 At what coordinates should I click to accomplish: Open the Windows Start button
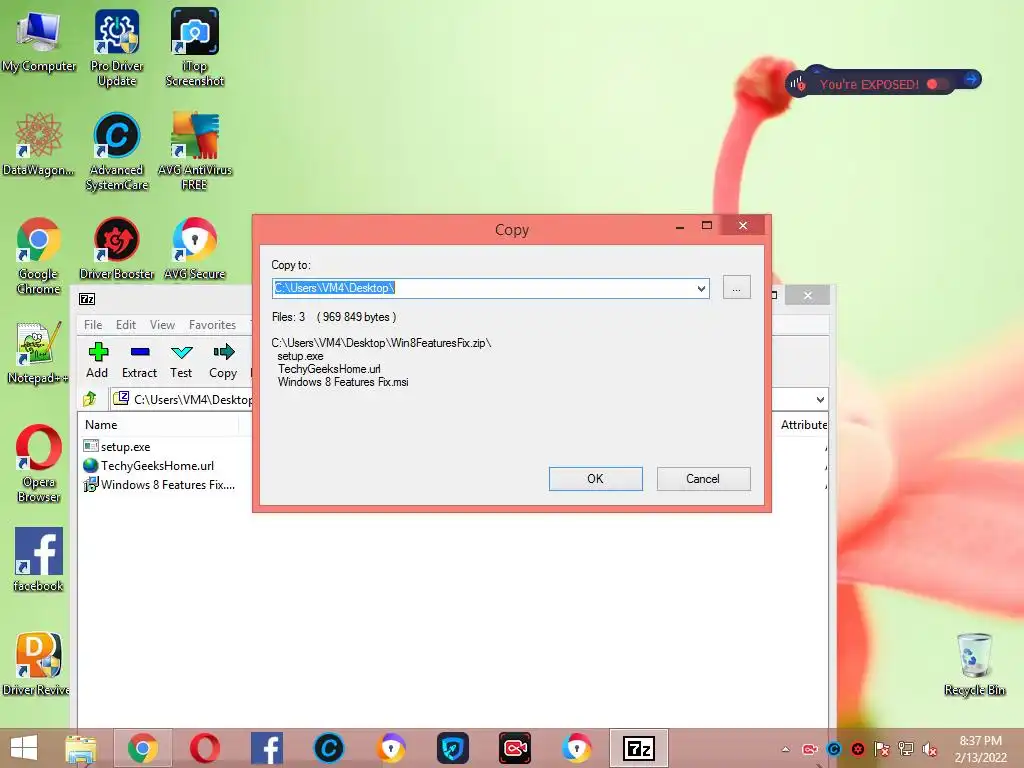point(24,748)
